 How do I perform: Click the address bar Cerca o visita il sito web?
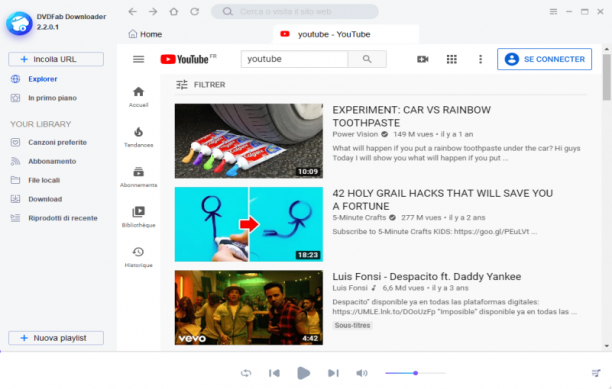[x=295, y=12]
